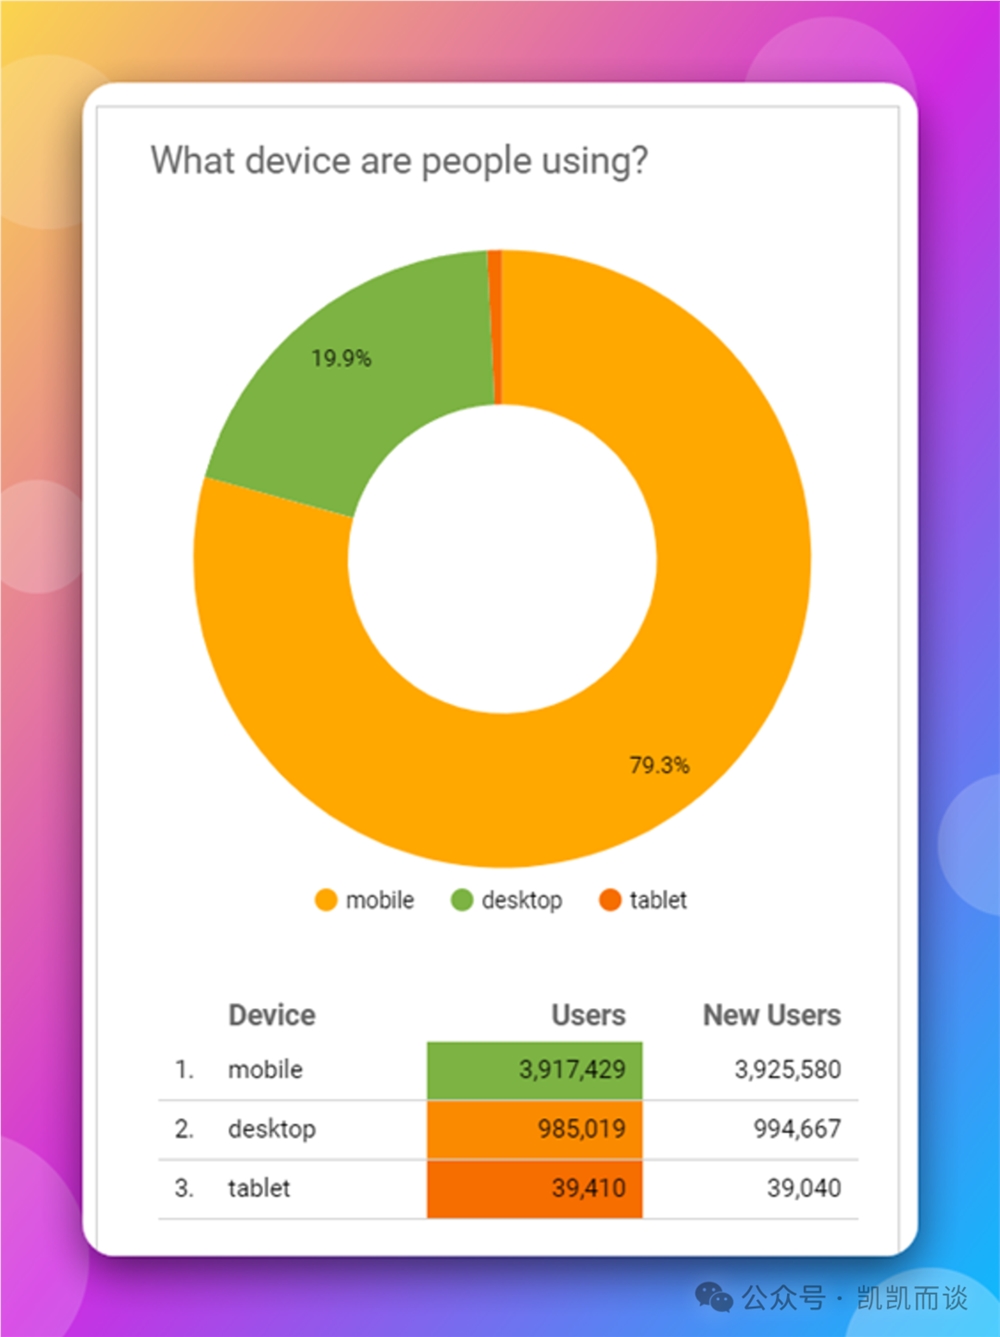Image resolution: width=1000 pixels, height=1337 pixels.
Task: Click the mobile legend orange dot
Action: click(326, 900)
